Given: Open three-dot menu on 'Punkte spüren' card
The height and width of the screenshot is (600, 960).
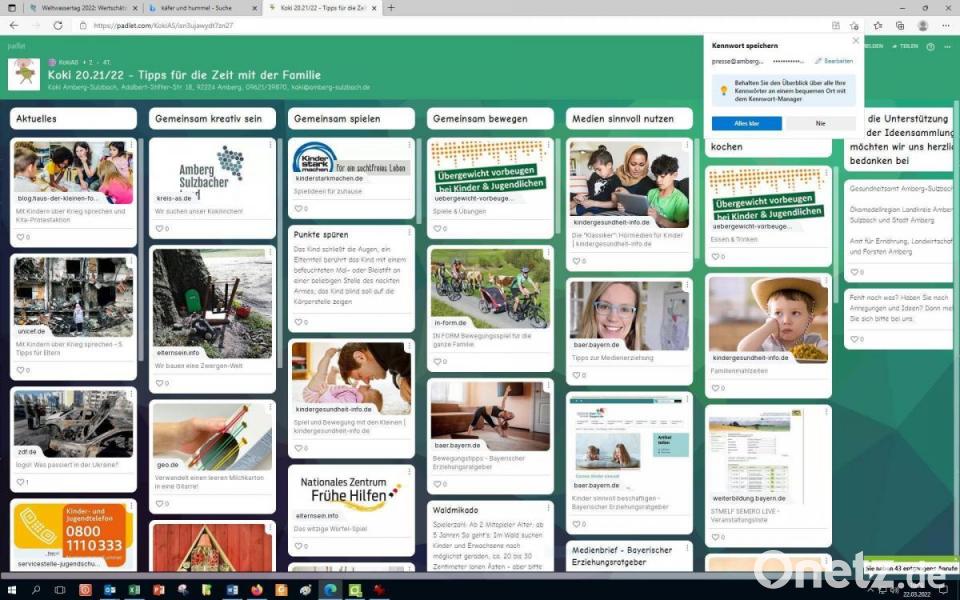Looking at the screenshot, I should 409,233.
